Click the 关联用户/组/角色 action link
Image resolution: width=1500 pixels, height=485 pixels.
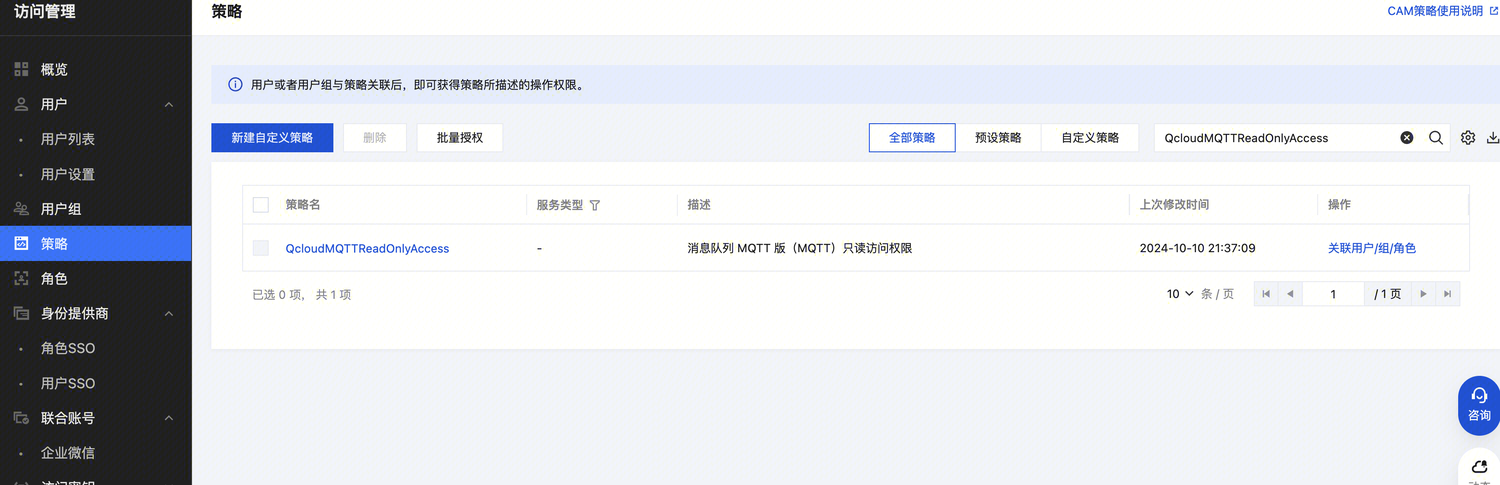point(1372,248)
